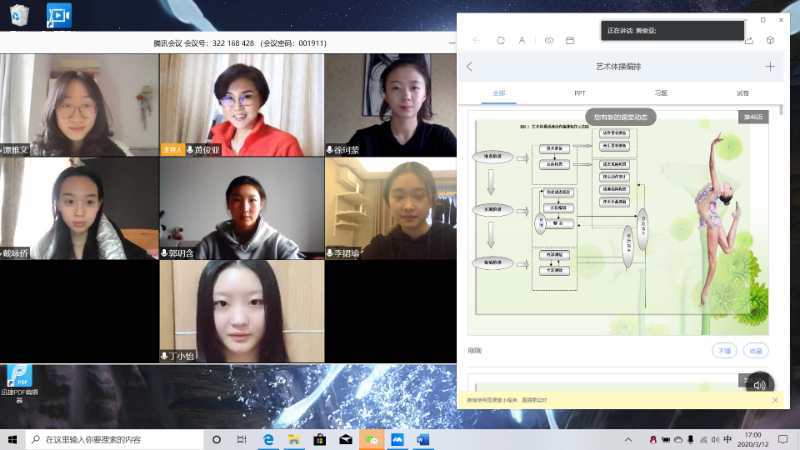Click the rhythmic gymnastics slide preview
The width and height of the screenshot is (800, 450).
[x=618, y=222]
